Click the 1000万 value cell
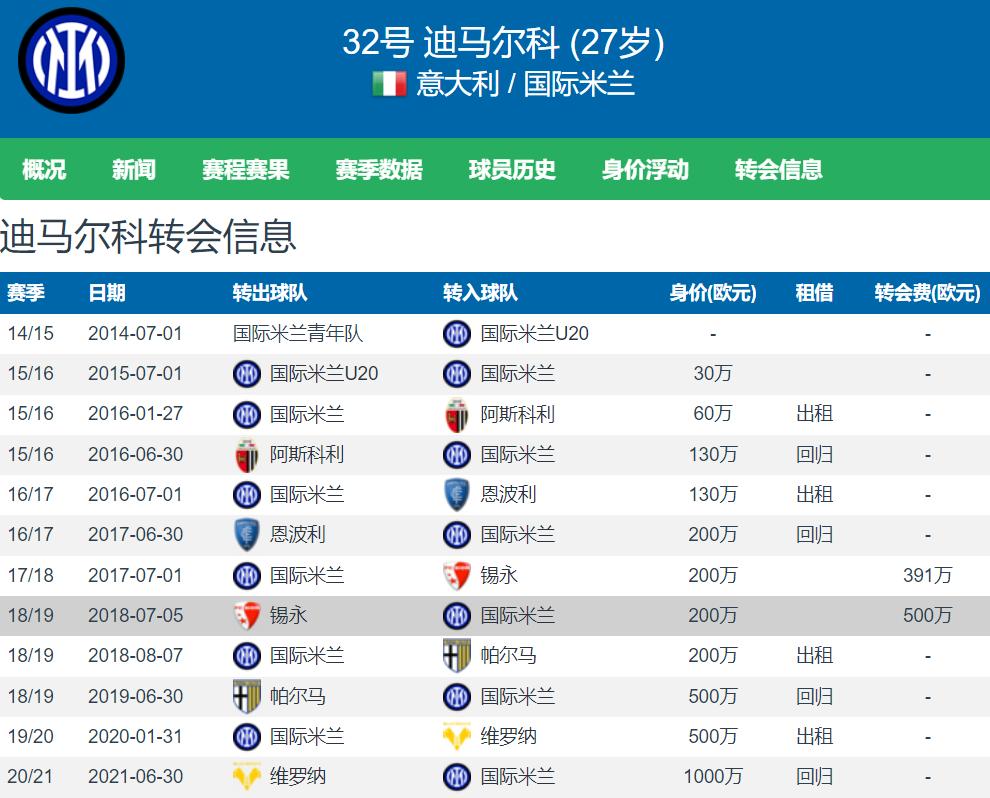The height and width of the screenshot is (798, 990). [713, 777]
